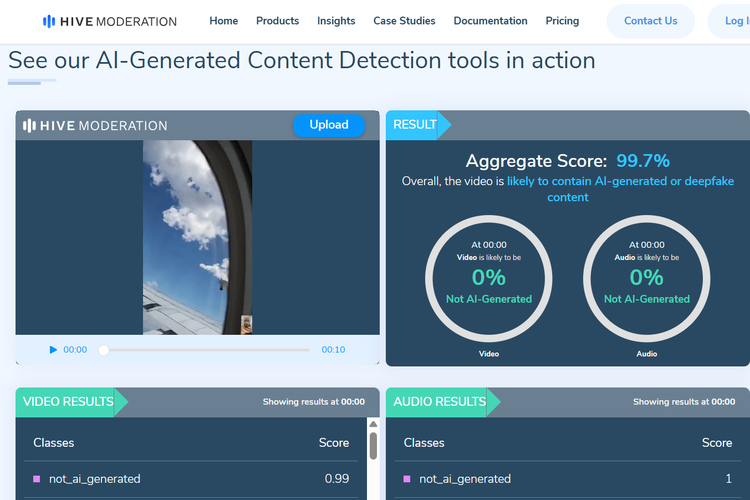Go to the Insights page

336,21
